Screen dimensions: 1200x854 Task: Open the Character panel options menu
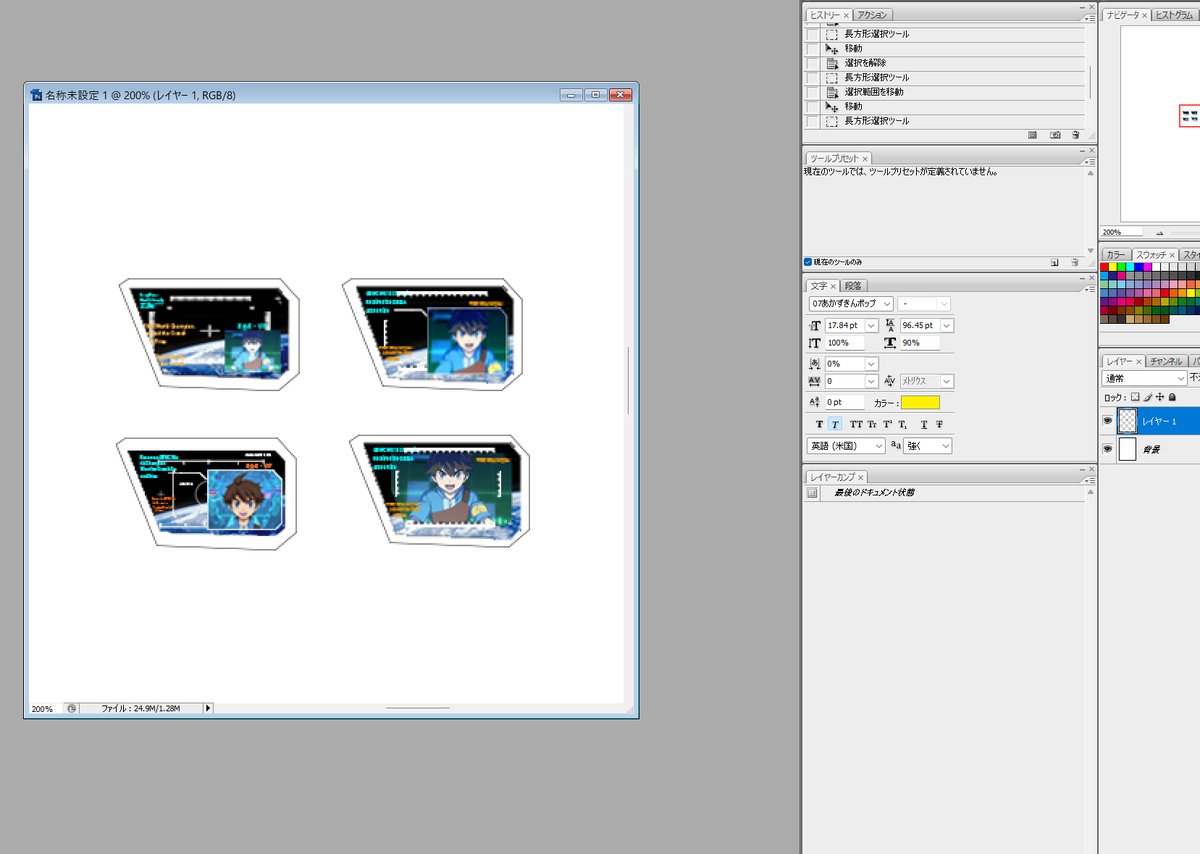click(x=1090, y=289)
